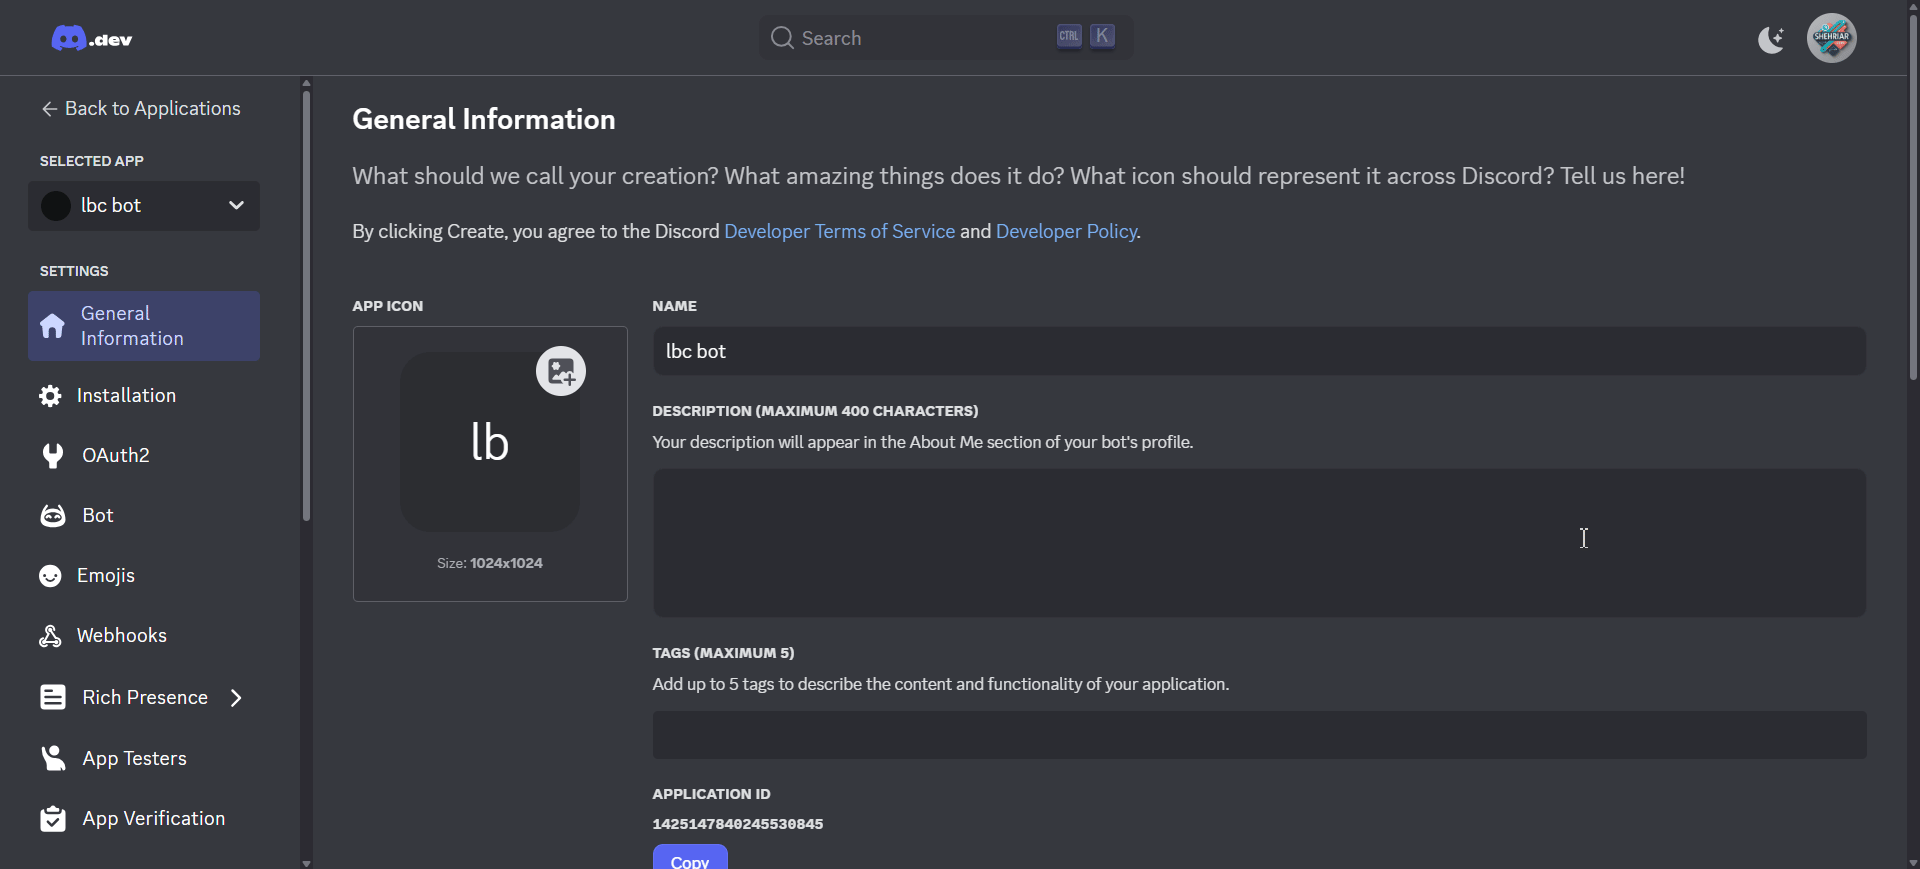
Task: Toggle dark mode moon icon
Action: (1771, 39)
